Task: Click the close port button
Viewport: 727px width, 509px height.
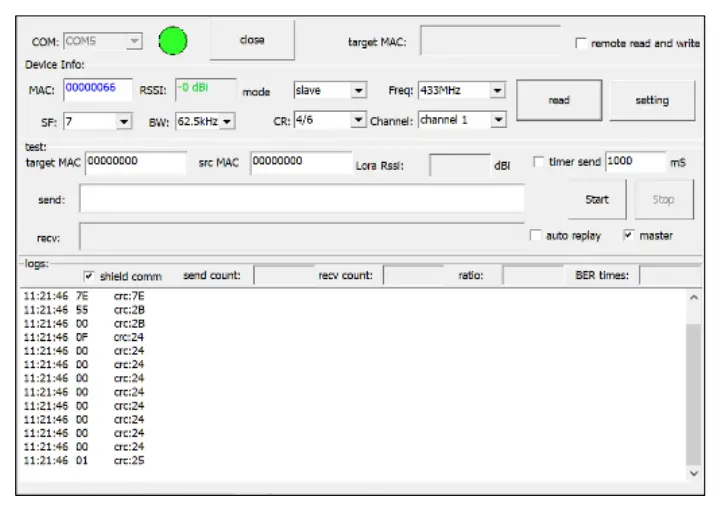Action: (252, 40)
